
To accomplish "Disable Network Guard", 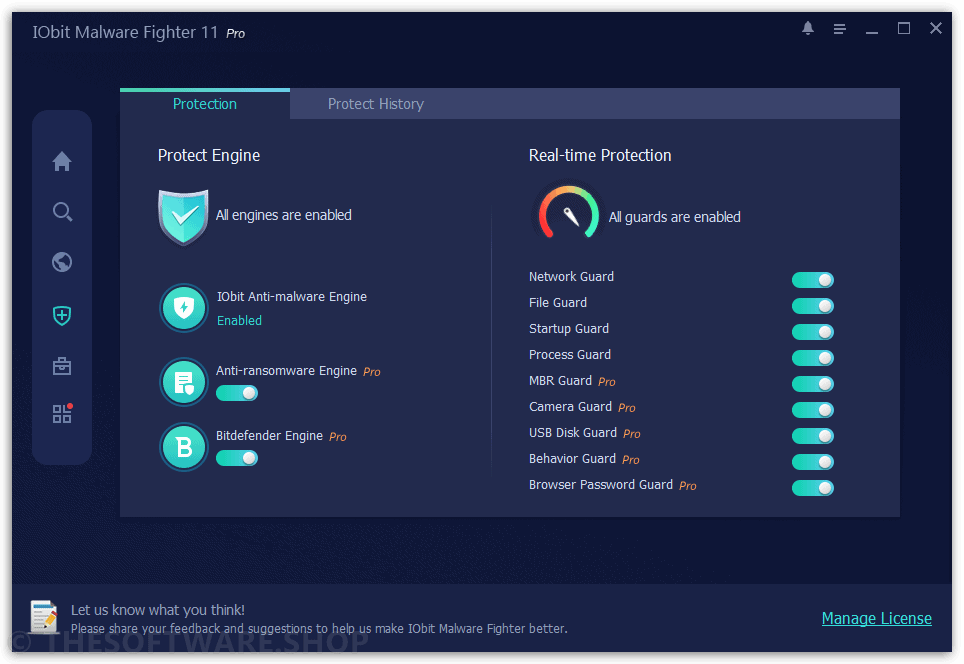I will (x=813, y=280).
